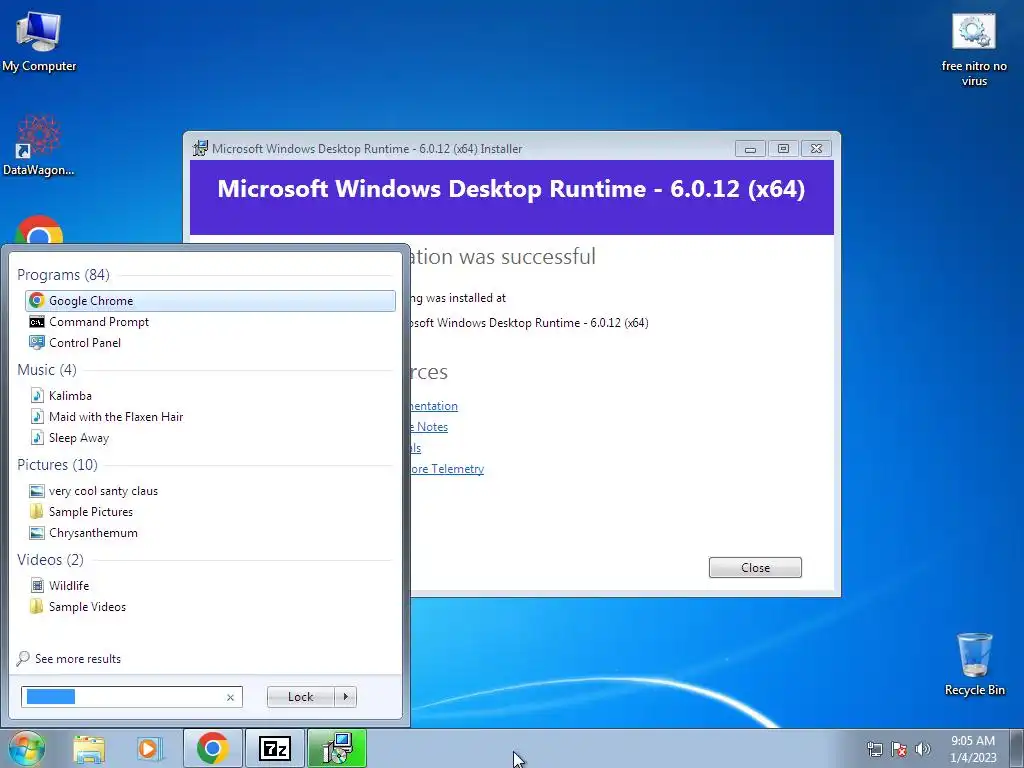
Task: Clear the Start menu search box
Action: (x=230, y=697)
